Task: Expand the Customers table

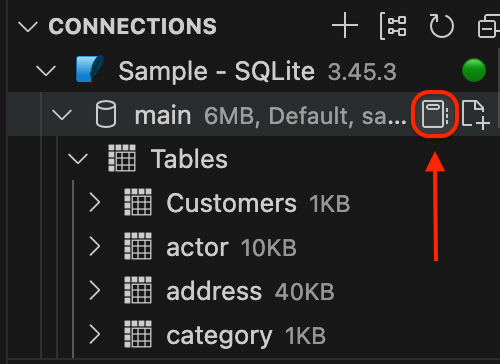Action: click(95, 203)
